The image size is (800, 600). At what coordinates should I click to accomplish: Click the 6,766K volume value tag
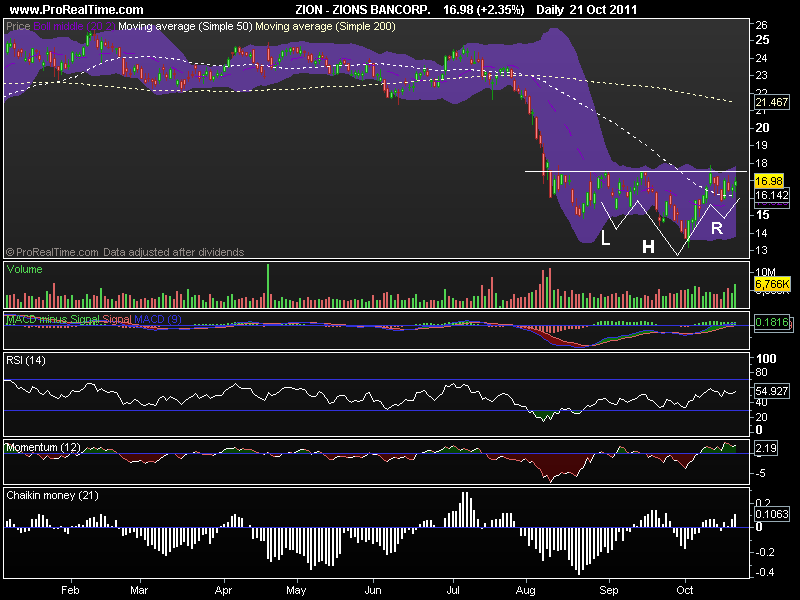[x=772, y=284]
